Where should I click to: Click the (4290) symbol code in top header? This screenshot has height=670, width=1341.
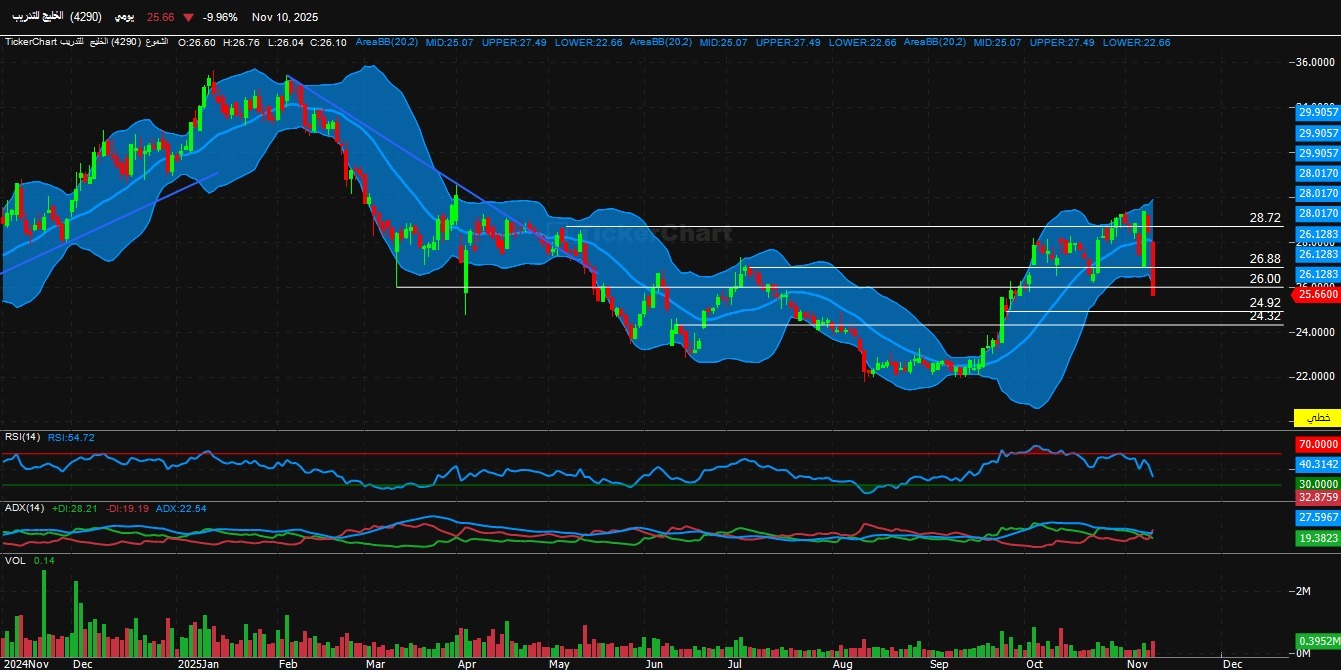(x=86, y=17)
